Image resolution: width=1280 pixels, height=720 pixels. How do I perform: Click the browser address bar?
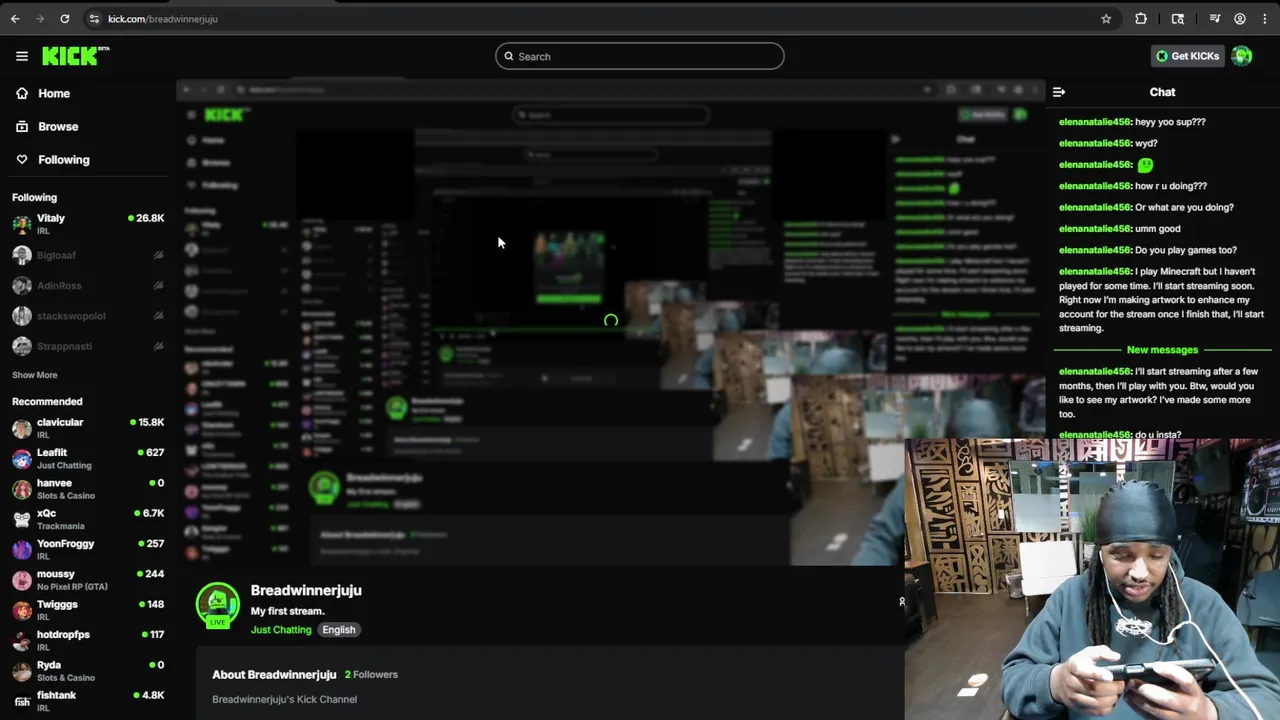click(590, 19)
